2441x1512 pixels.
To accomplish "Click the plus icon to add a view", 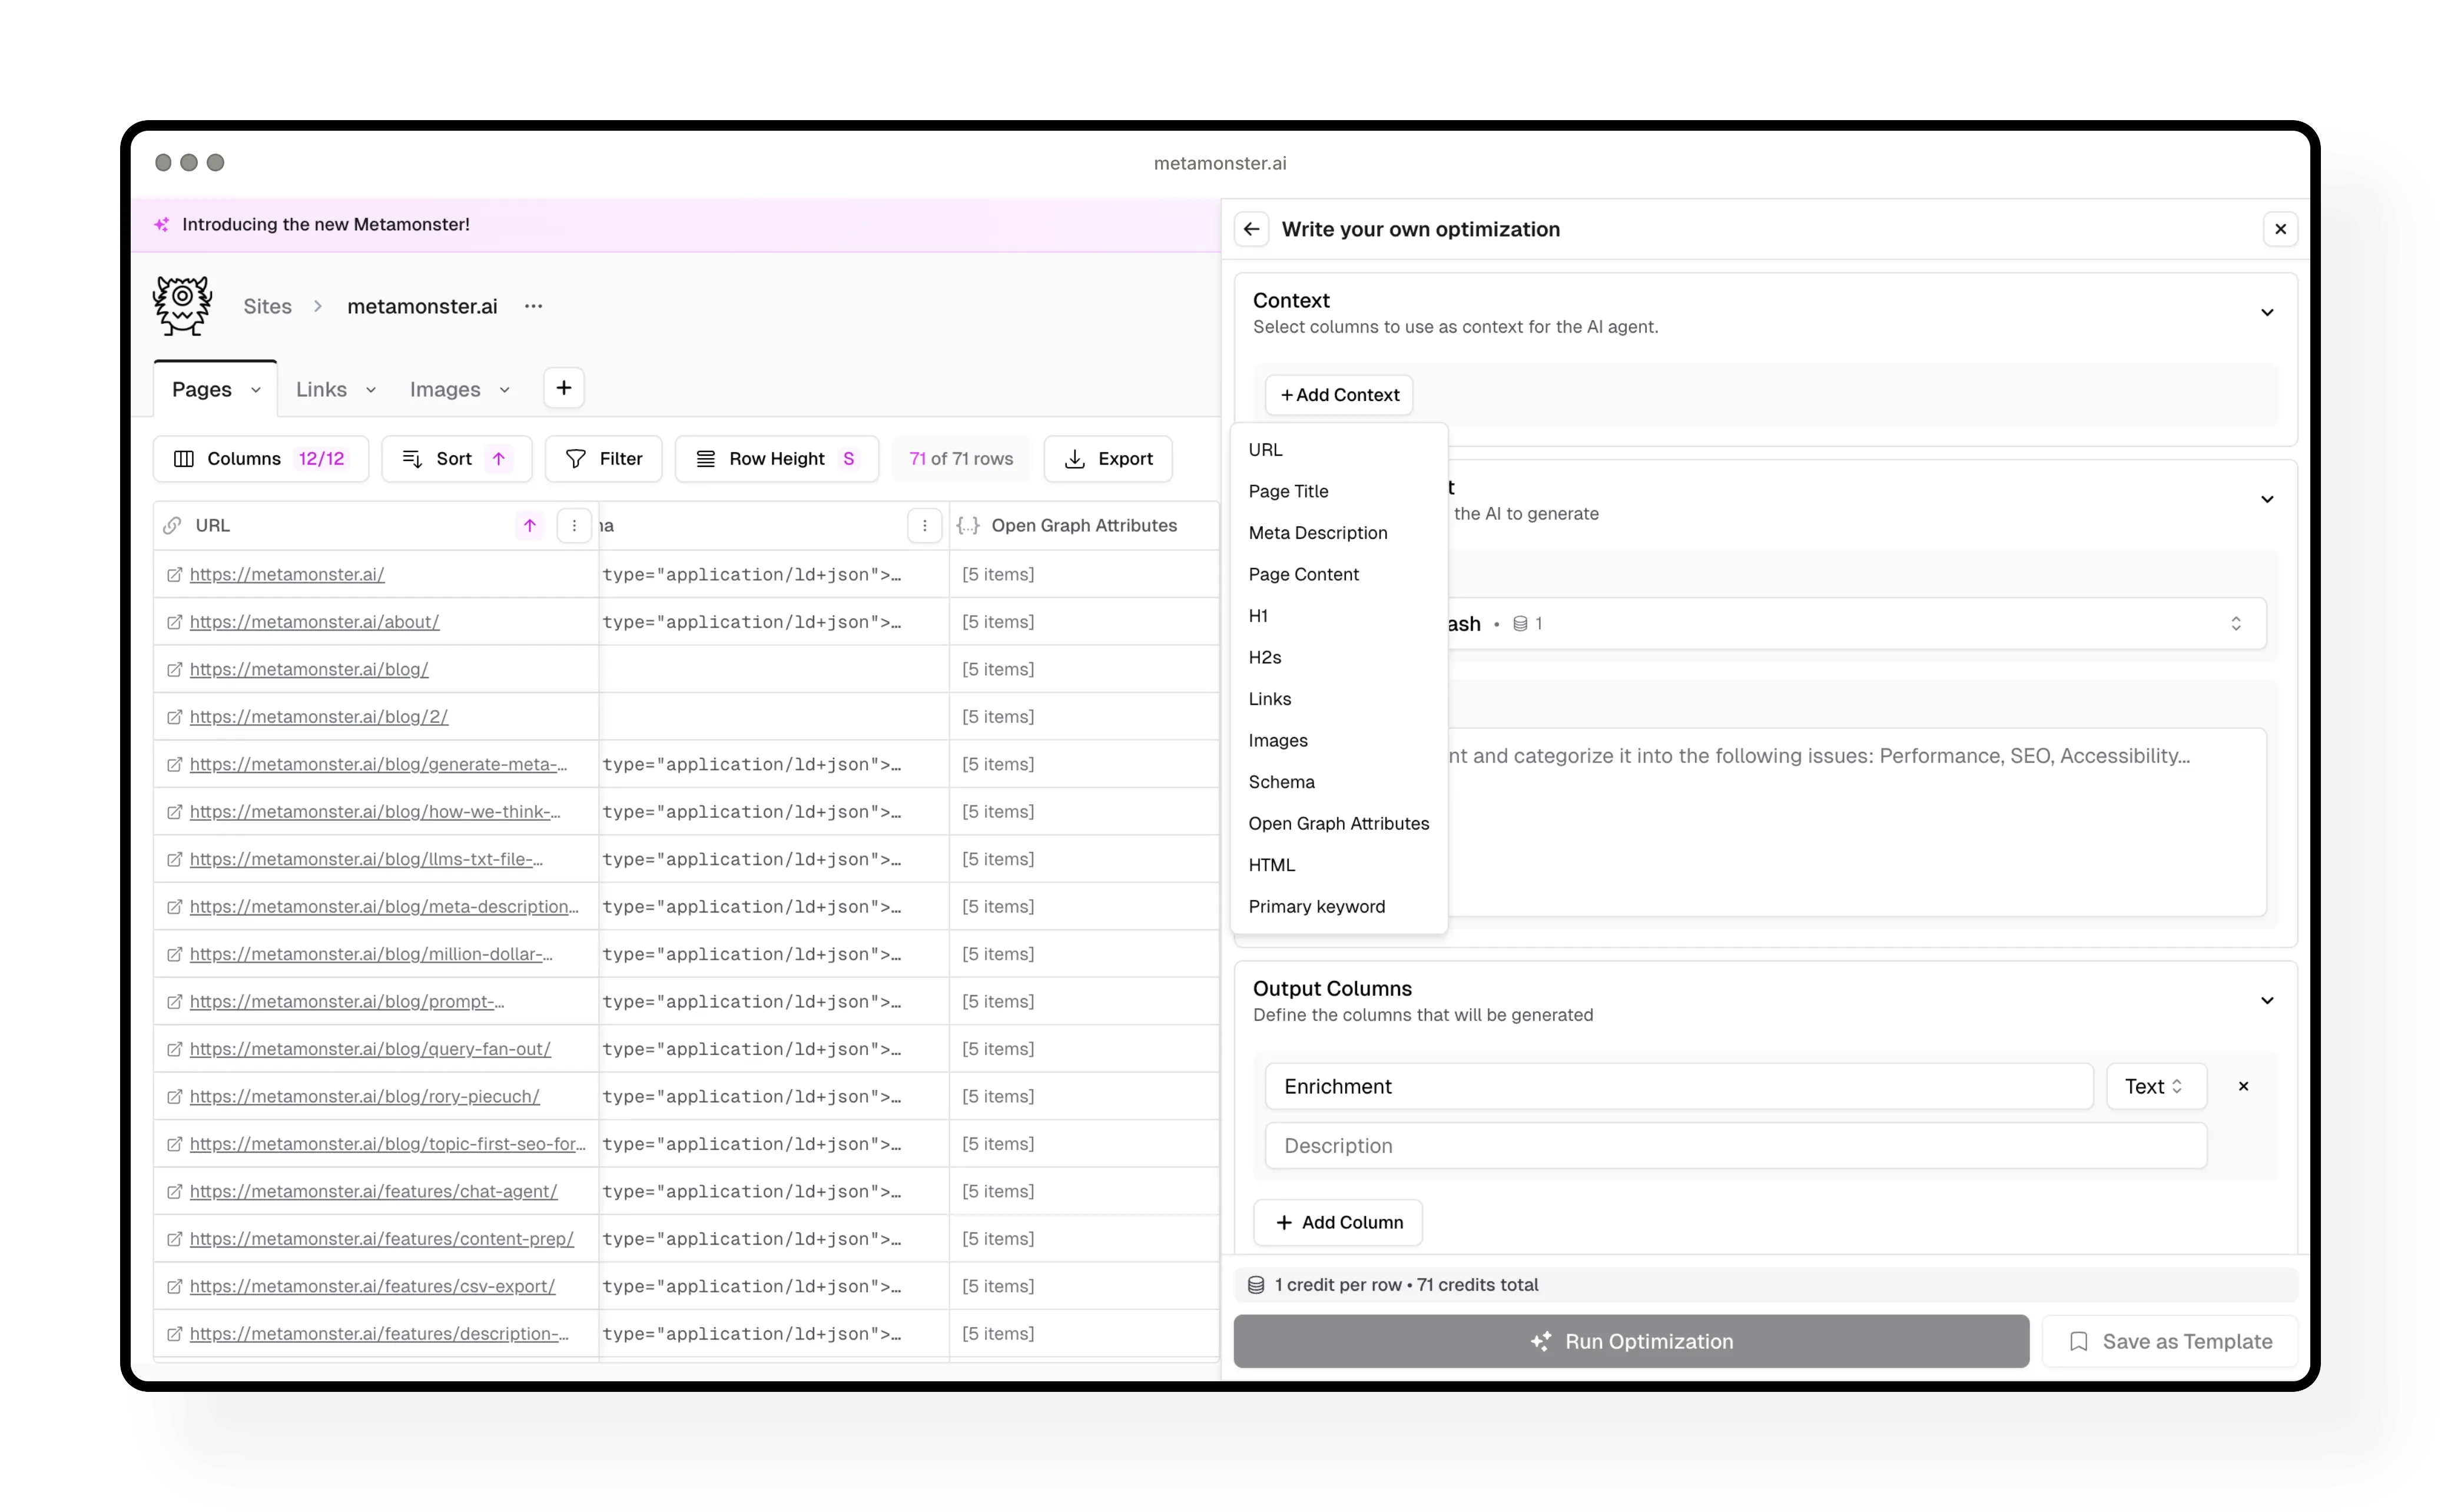I will coord(563,387).
